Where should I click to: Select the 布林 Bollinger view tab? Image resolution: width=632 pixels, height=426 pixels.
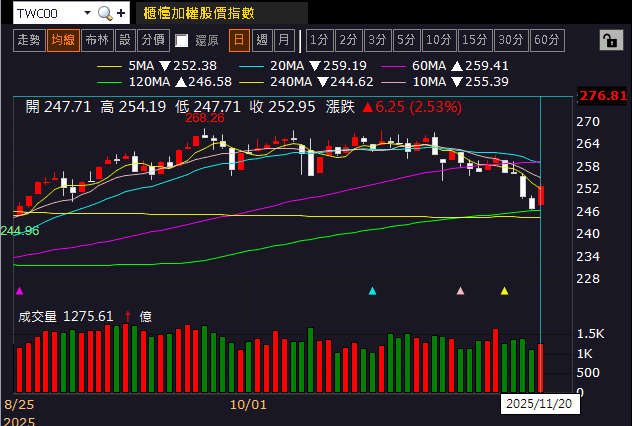point(97,40)
